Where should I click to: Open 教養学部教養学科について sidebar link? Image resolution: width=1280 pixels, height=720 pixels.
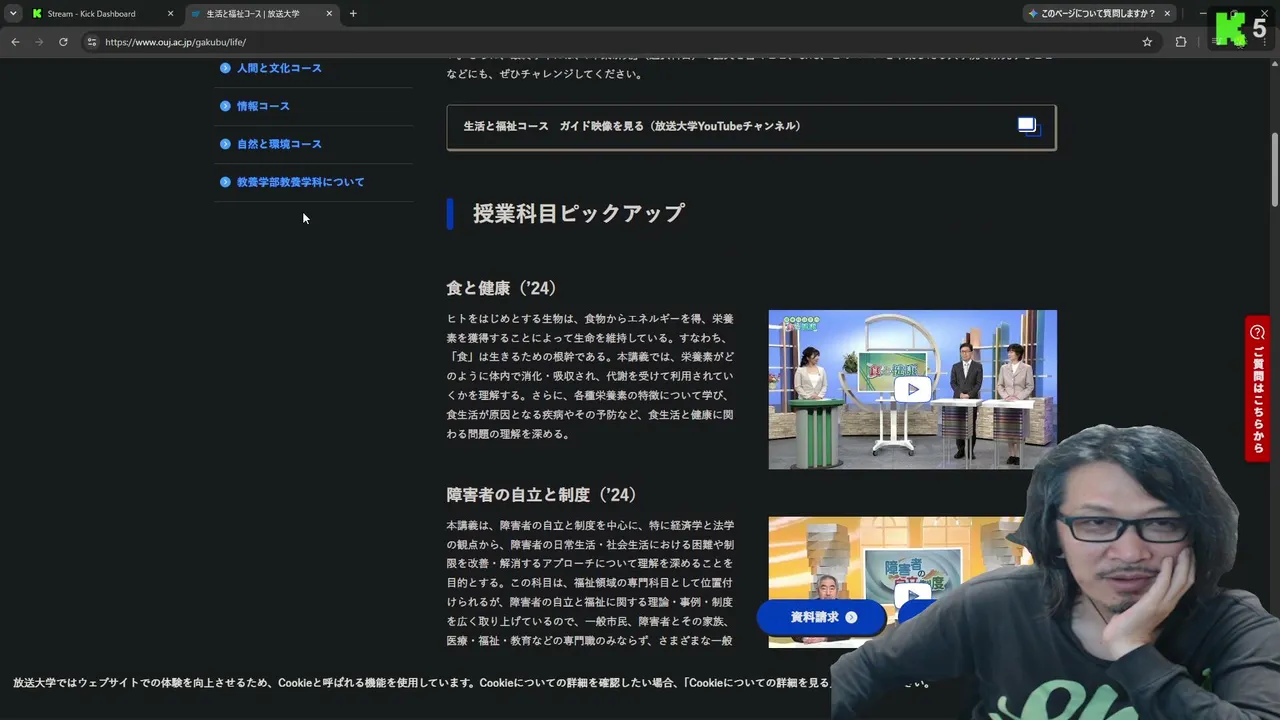coord(300,182)
